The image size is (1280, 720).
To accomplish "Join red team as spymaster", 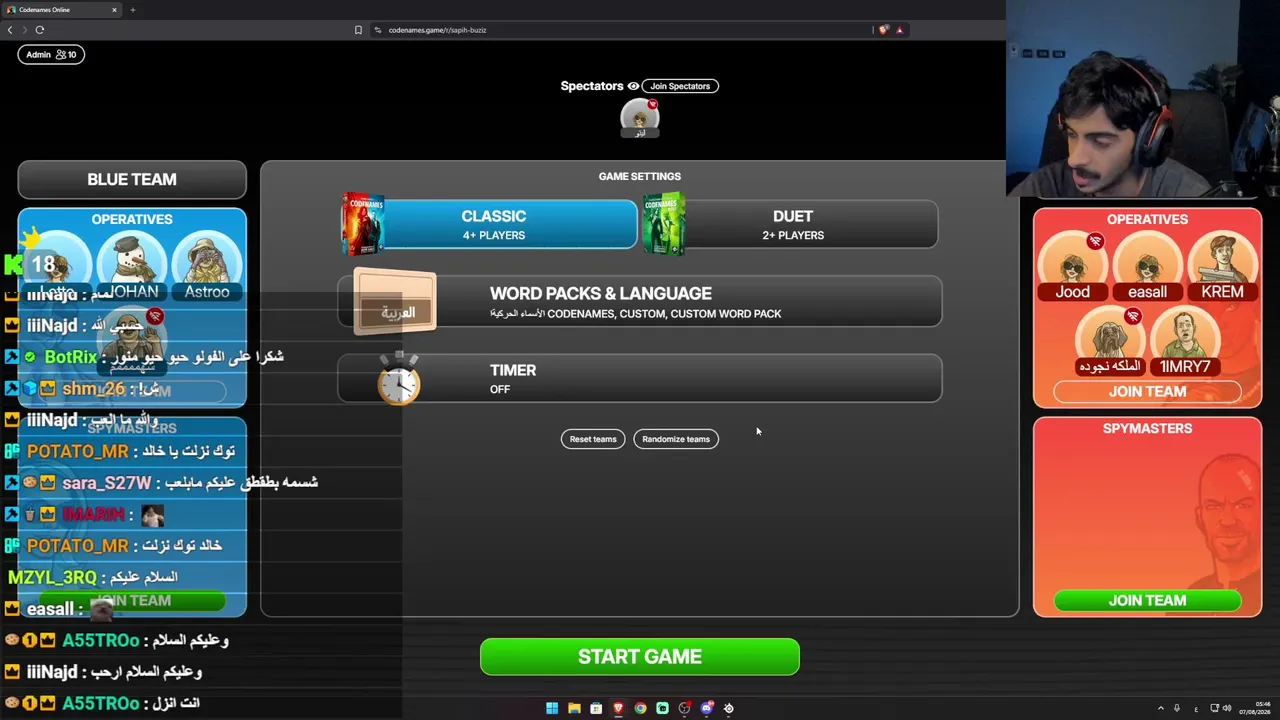I will 1147,600.
